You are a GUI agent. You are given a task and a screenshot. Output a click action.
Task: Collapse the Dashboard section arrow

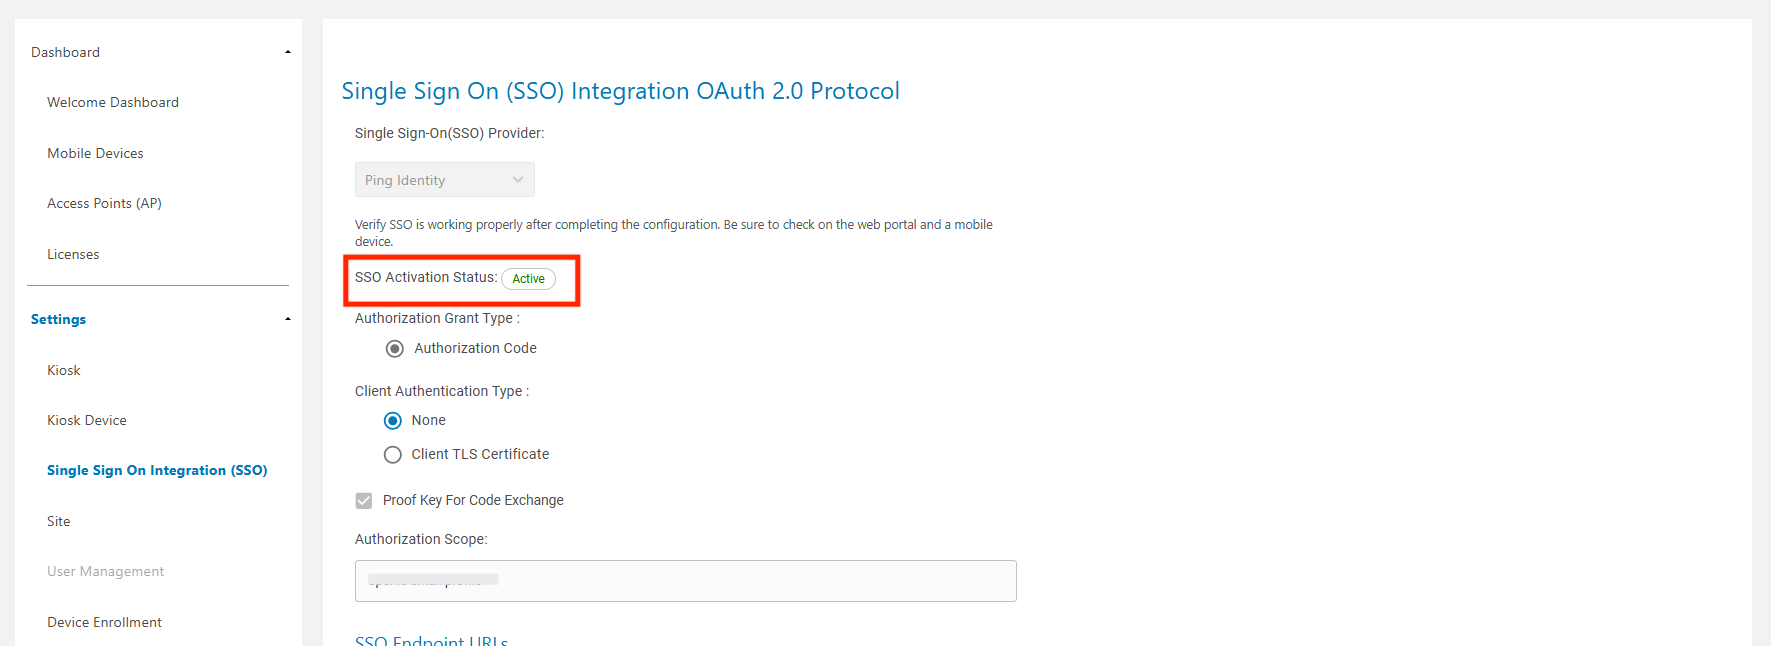pos(288,52)
